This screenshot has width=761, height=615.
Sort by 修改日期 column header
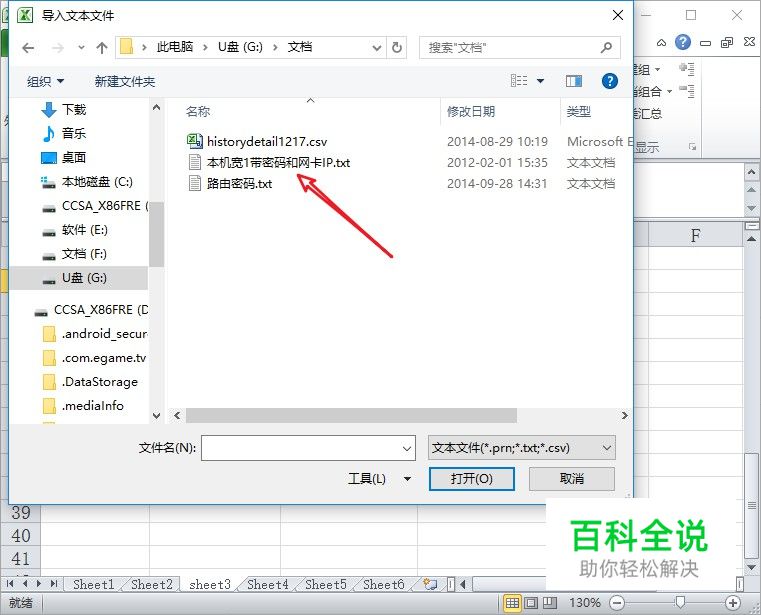coord(471,112)
